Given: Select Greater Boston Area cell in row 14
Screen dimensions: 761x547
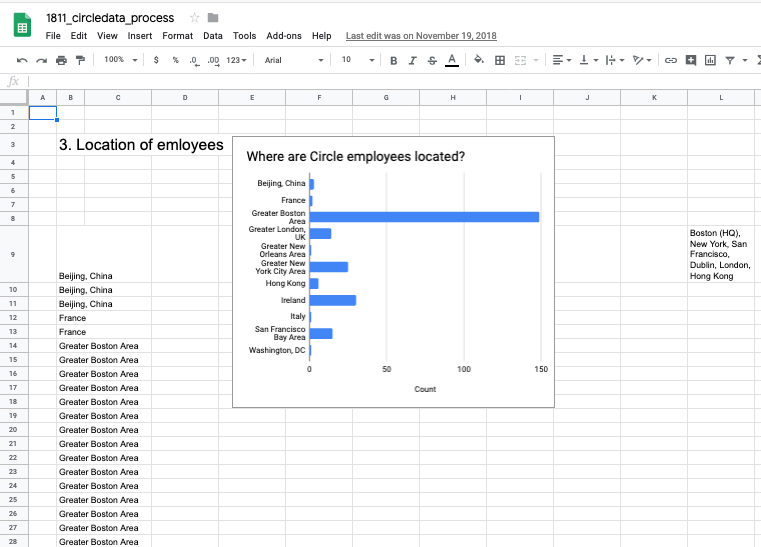Looking at the screenshot, I should point(99,346).
